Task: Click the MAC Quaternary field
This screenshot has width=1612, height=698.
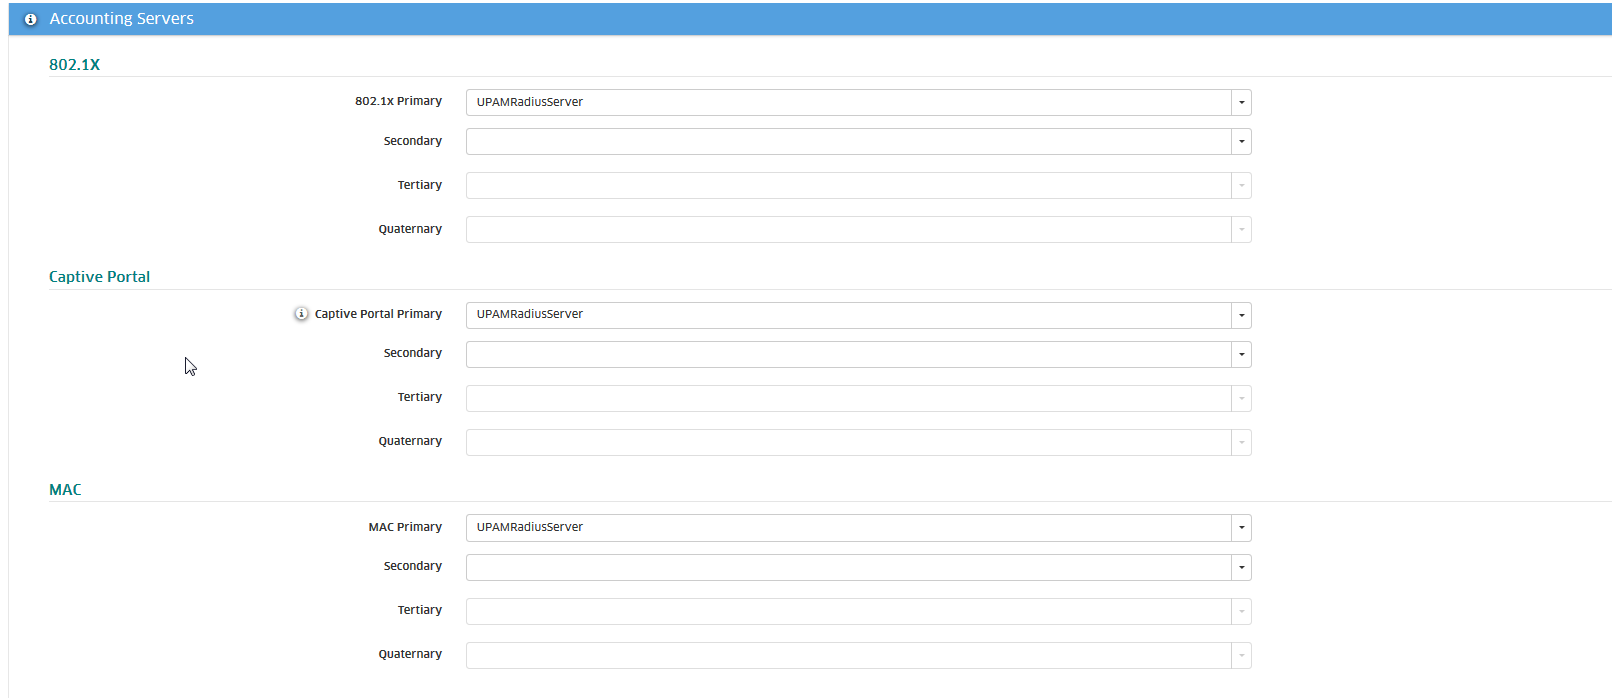Action: click(x=848, y=655)
